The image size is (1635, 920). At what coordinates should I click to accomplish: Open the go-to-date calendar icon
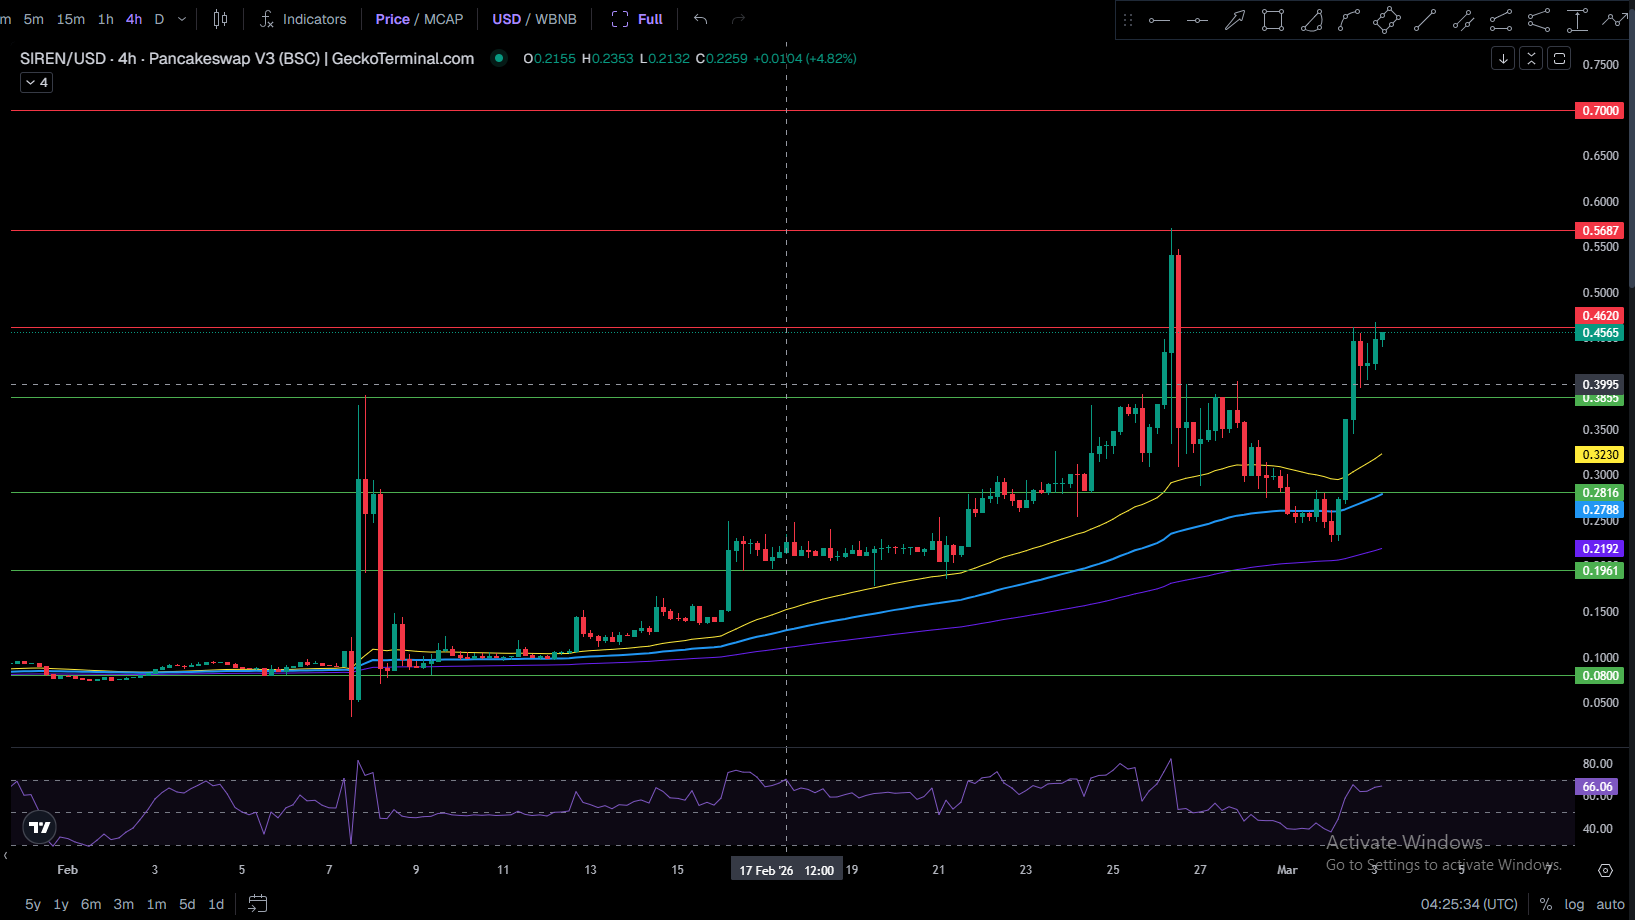(x=257, y=904)
